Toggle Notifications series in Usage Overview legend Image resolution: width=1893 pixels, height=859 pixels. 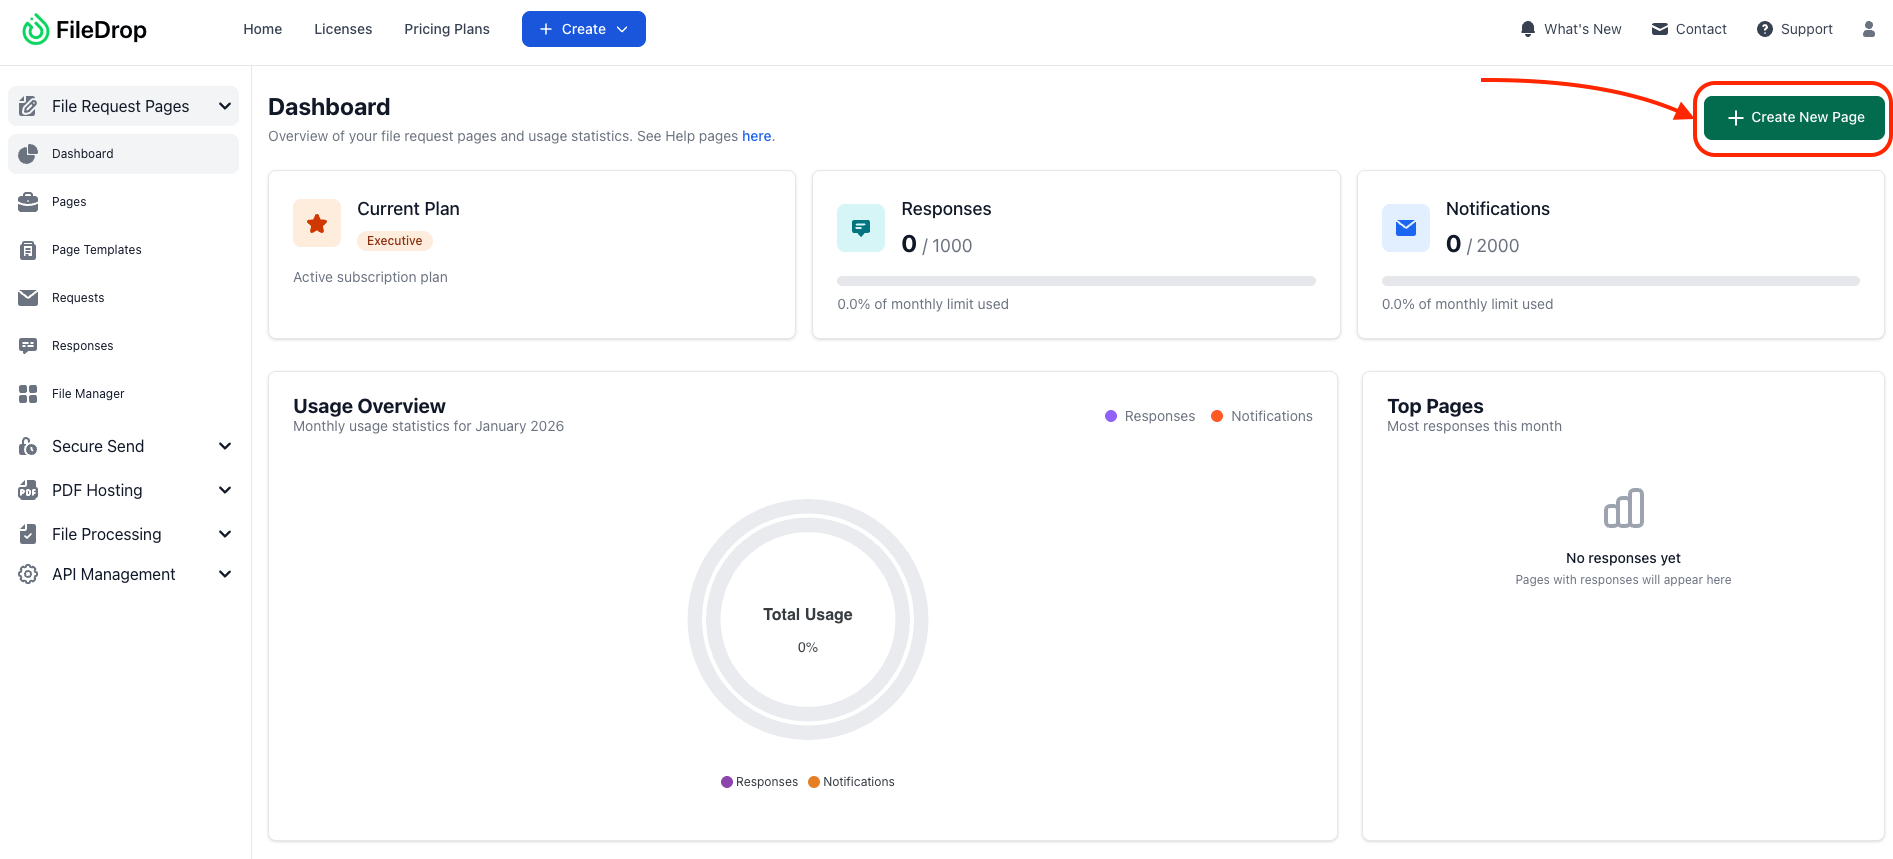(1262, 416)
